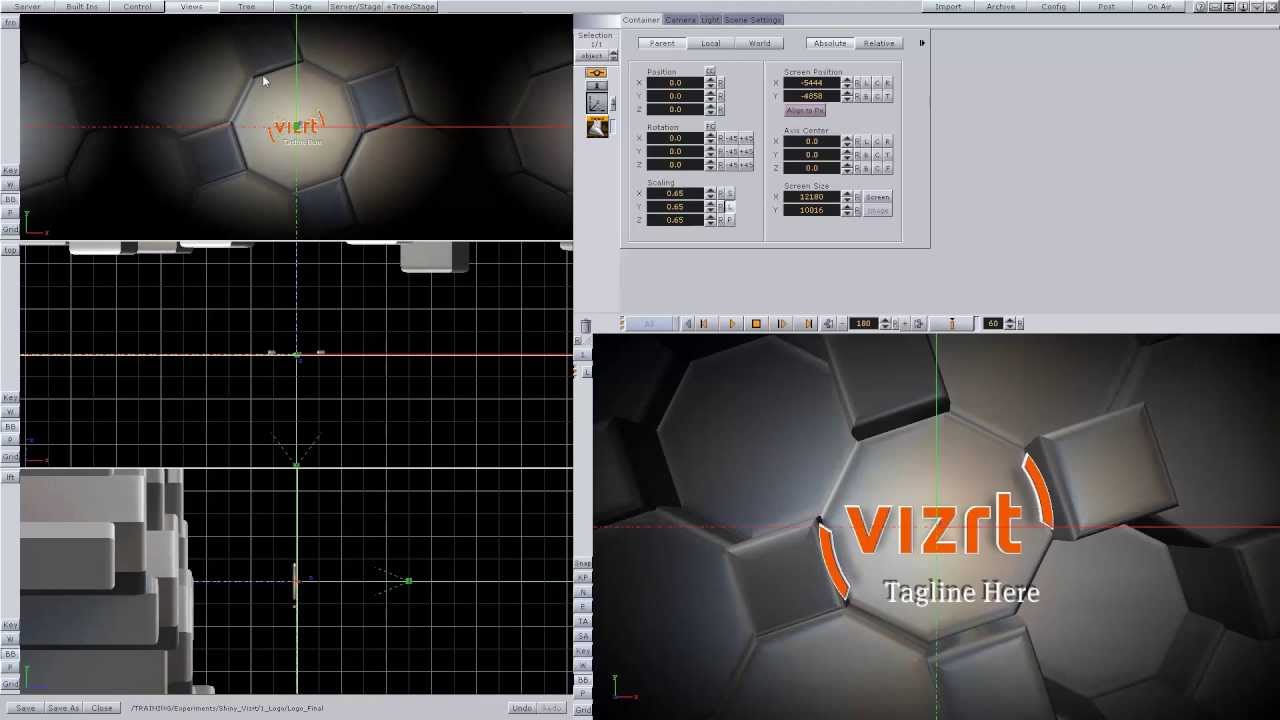The width and height of the screenshot is (1280, 720).
Task: Adjust the 60 value stepper
Action: pyautogui.click(x=1010, y=324)
